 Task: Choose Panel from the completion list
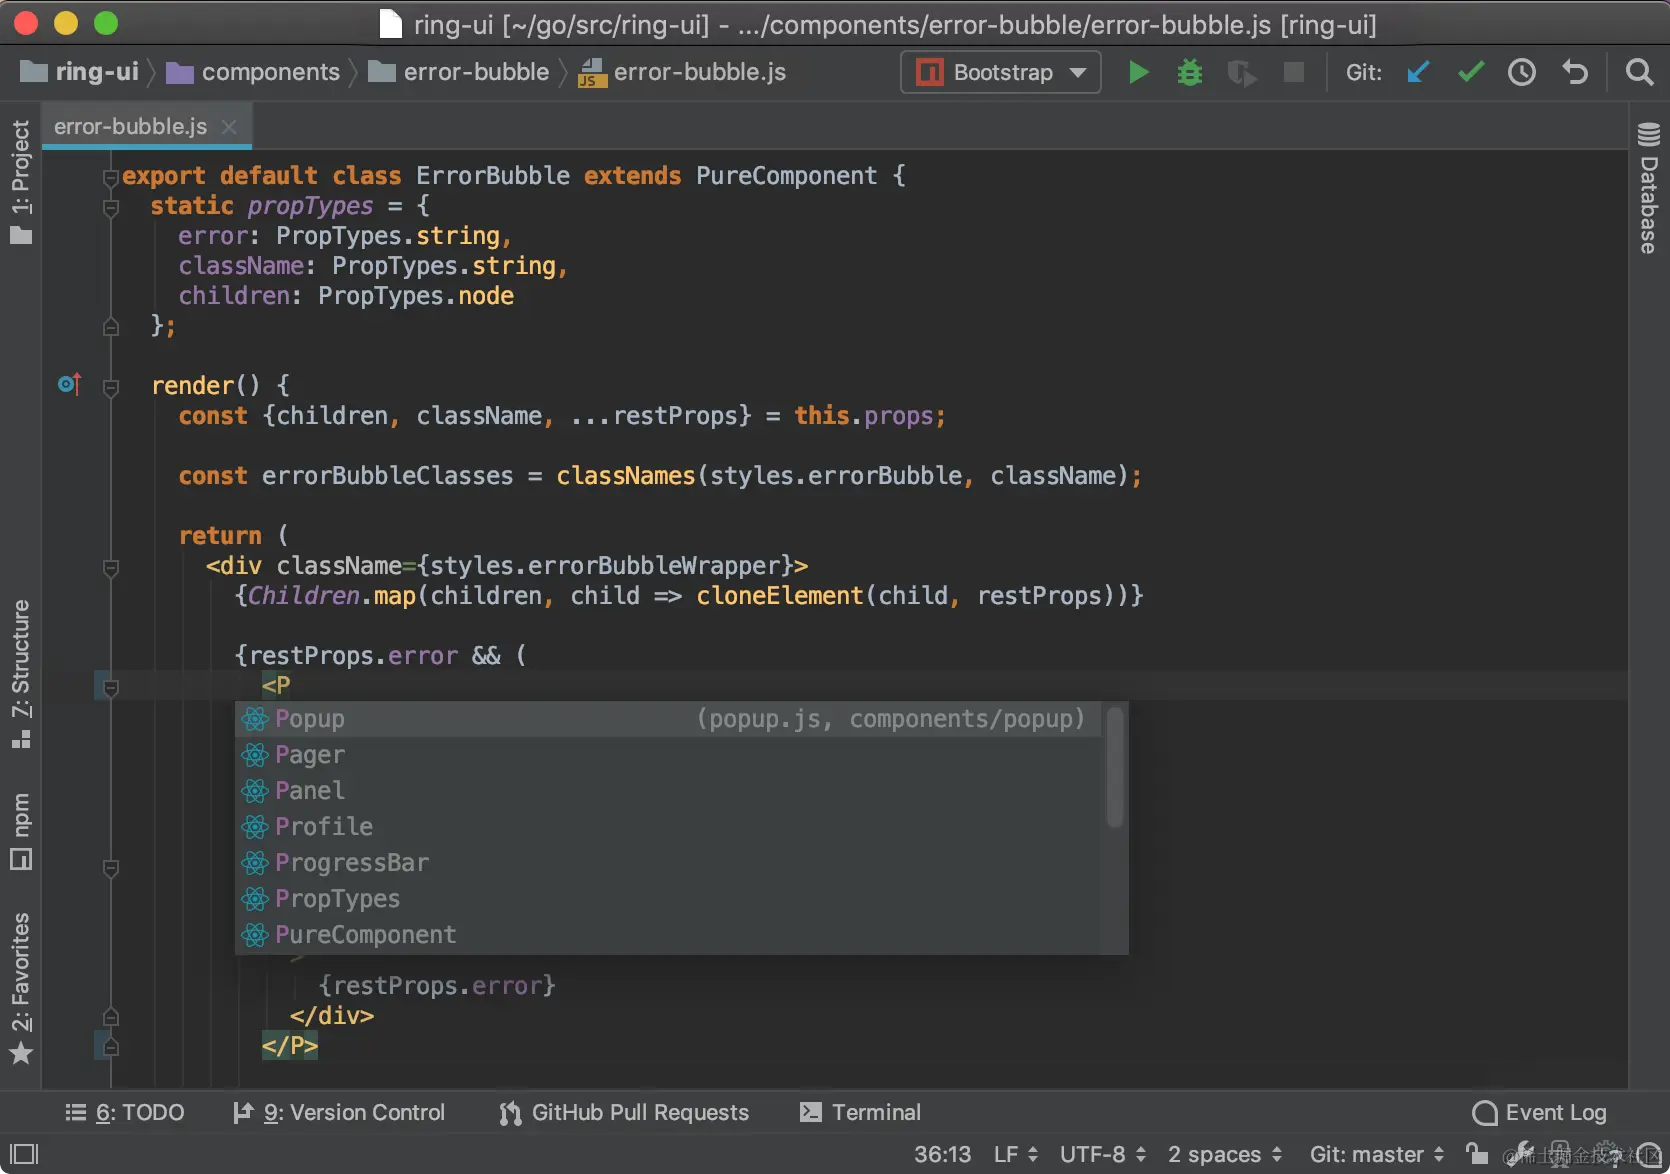(668, 791)
